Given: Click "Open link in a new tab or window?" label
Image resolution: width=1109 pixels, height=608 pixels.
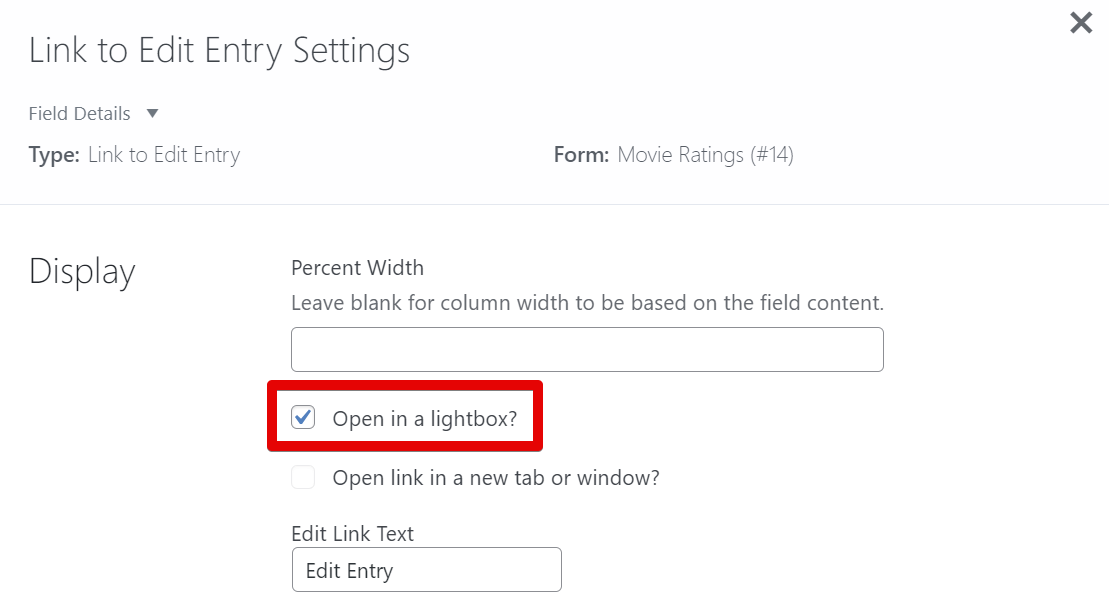Looking at the screenshot, I should [x=496, y=478].
